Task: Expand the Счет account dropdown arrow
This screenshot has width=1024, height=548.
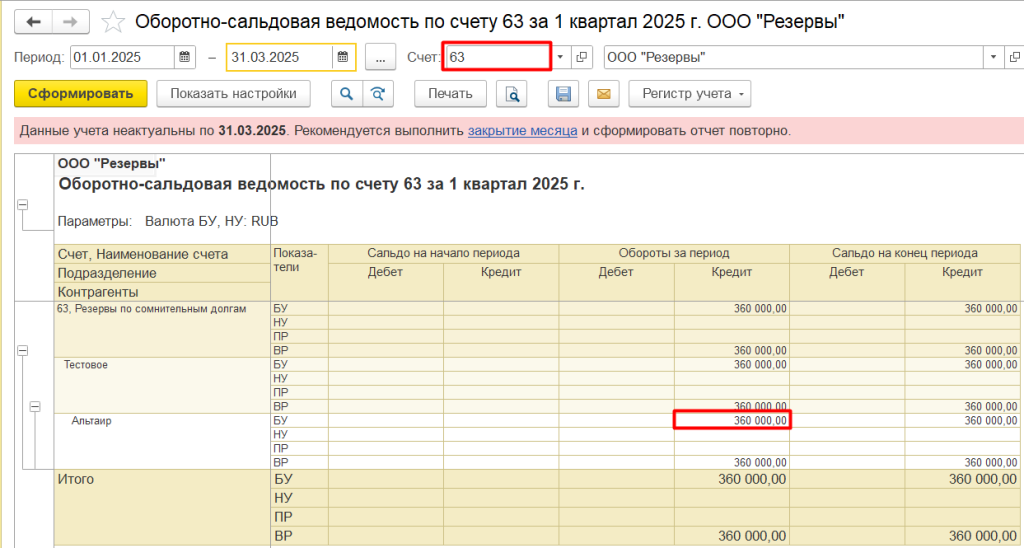Action: [x=560, y=57]
